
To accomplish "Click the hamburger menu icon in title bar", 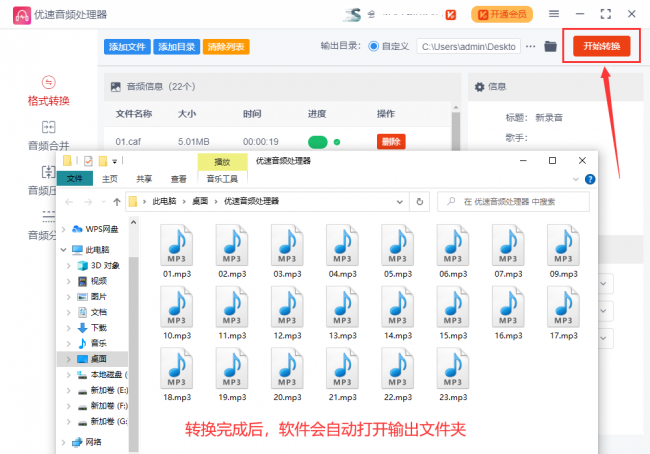I will click(554, 14).
